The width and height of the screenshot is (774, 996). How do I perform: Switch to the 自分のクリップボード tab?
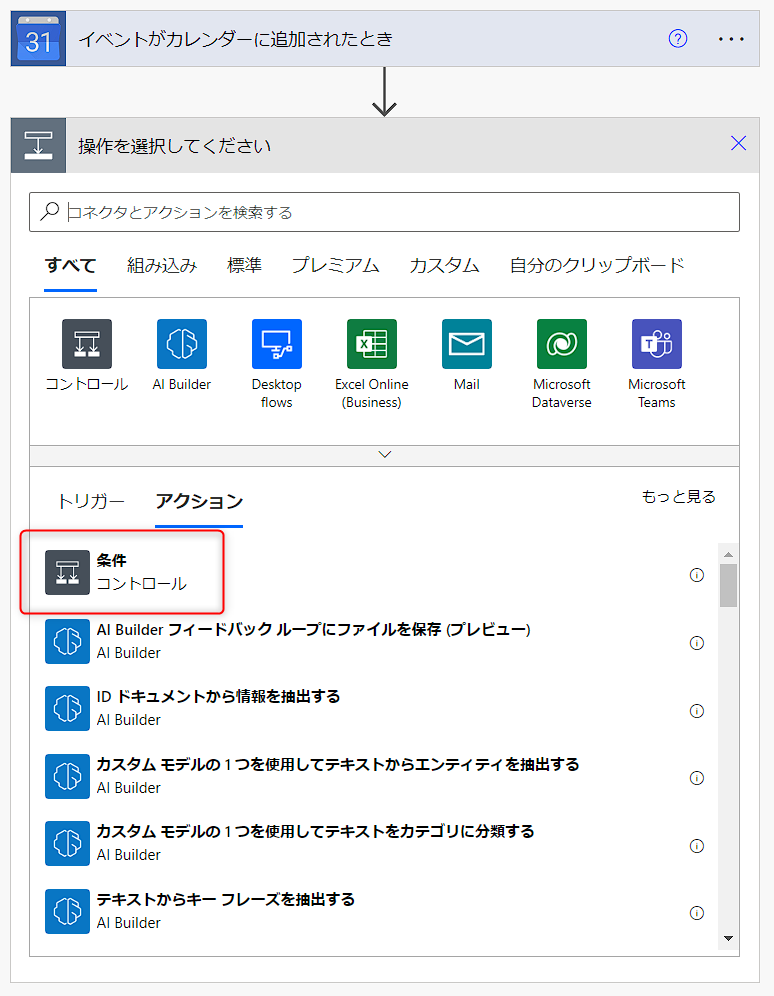pos(597,265)
